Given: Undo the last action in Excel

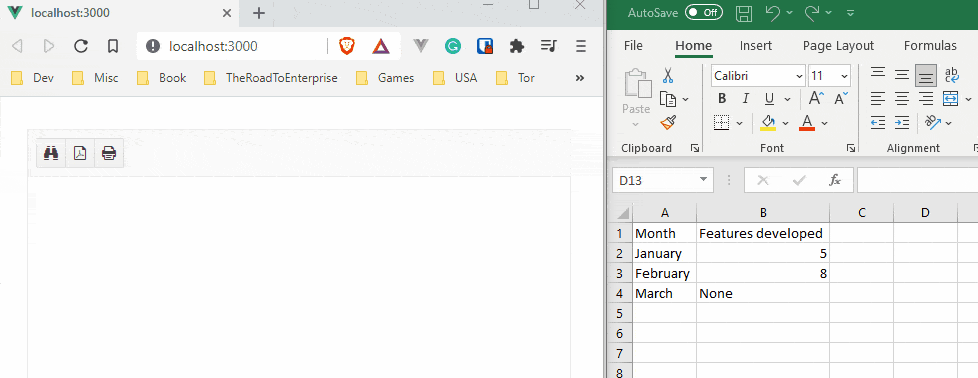Looking at the screenshot, I should 772,13.
